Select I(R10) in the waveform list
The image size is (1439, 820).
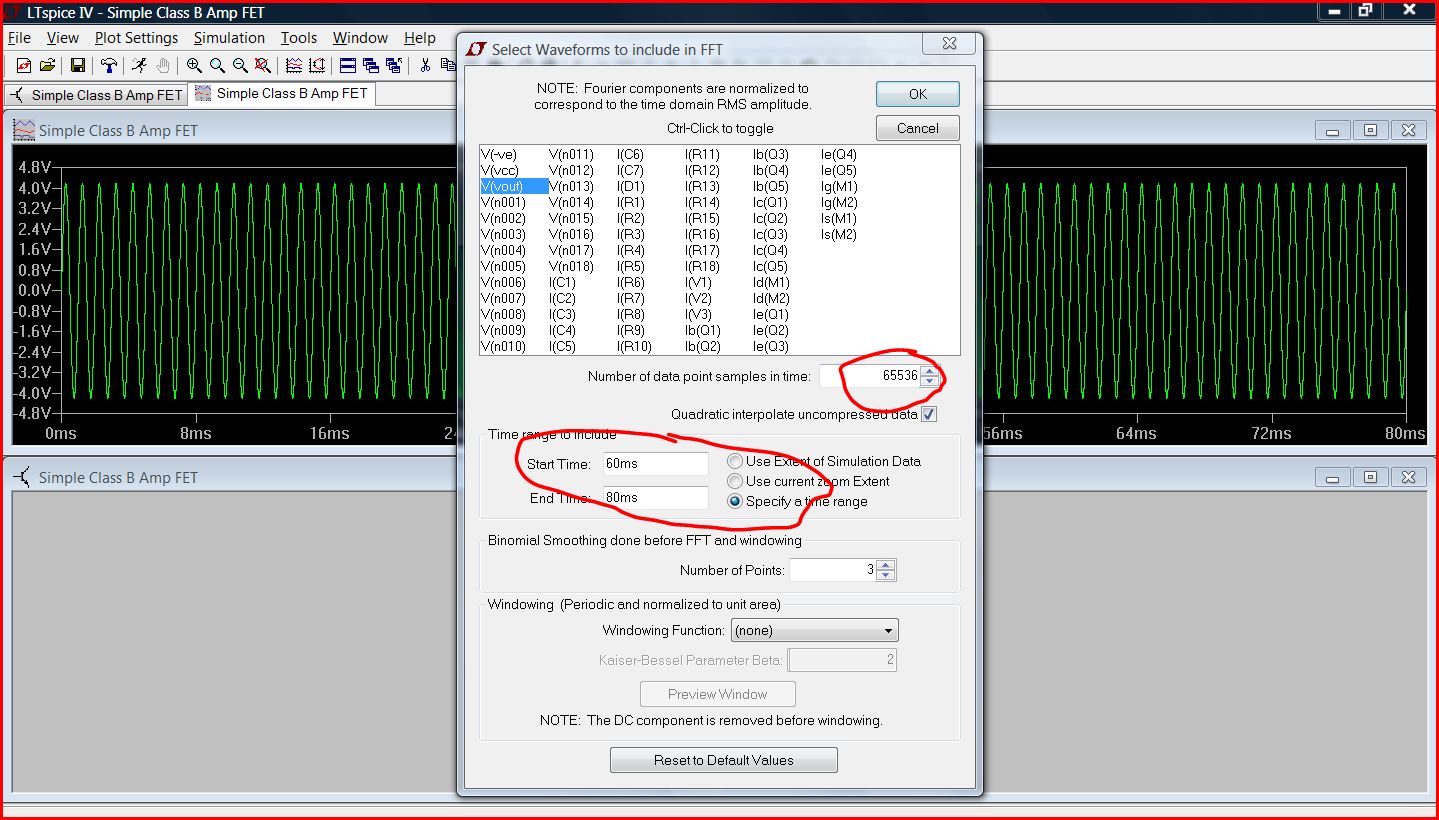point(634,346)
